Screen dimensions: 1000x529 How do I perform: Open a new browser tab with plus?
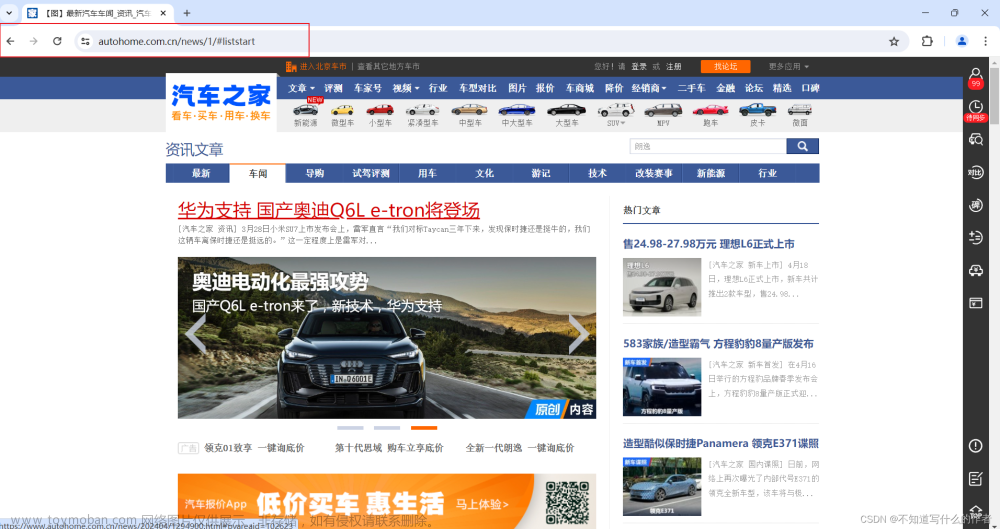(187, 13)
